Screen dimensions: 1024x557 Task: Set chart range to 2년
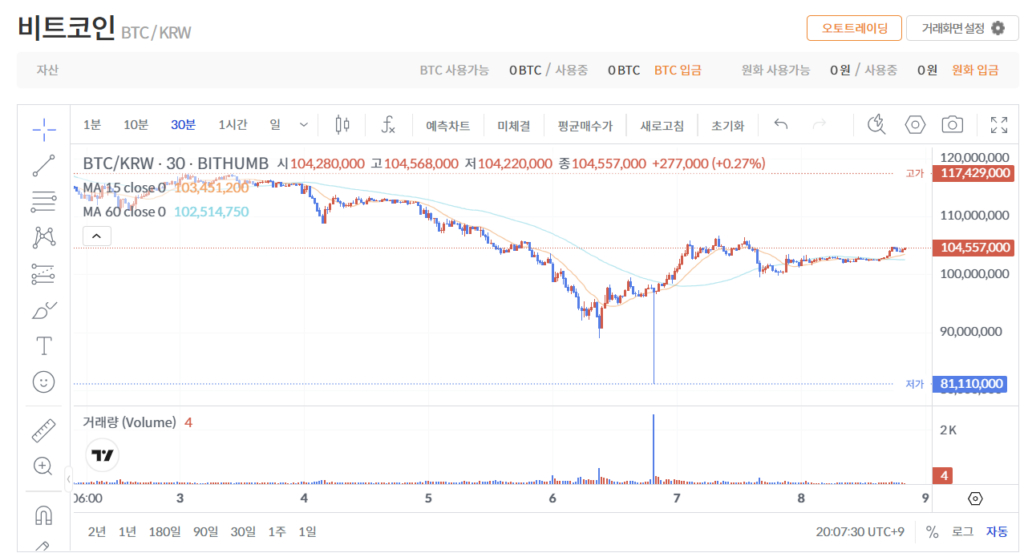tap(97, 532)
